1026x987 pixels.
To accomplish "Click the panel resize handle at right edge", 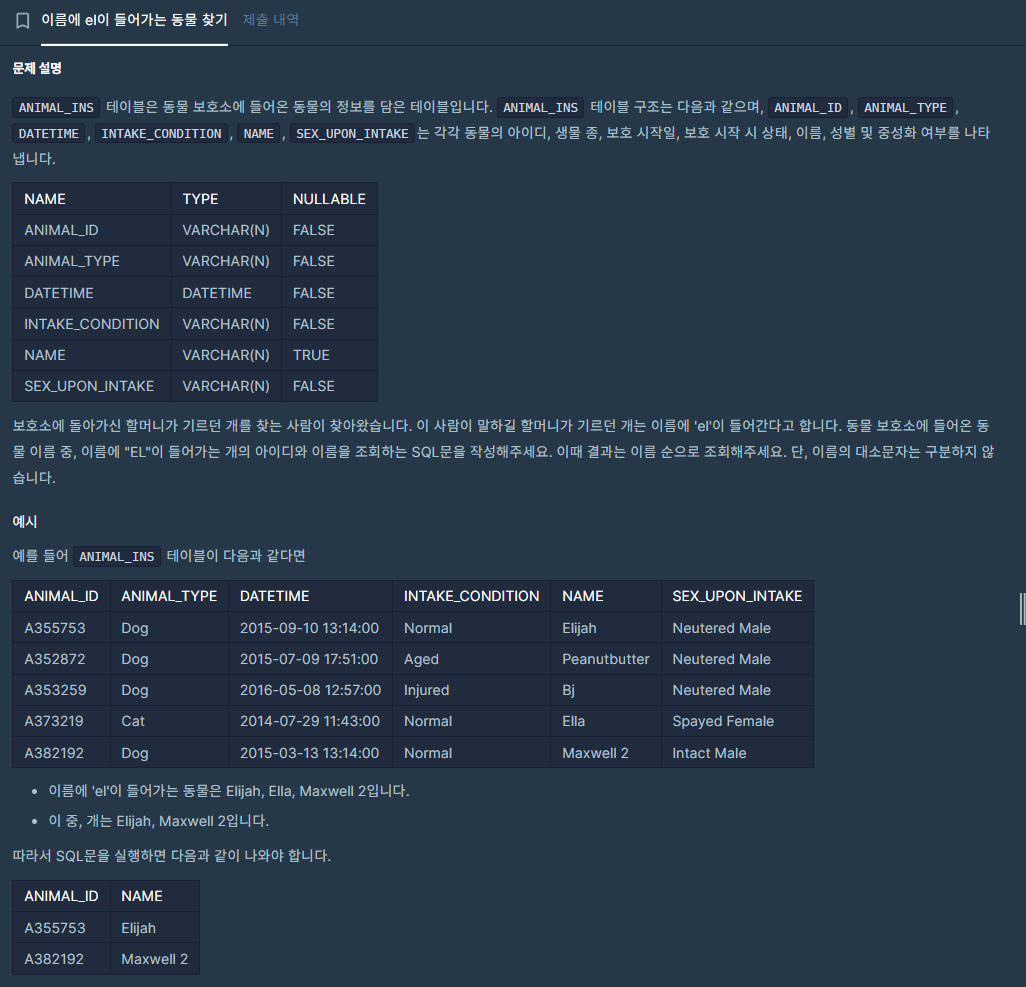I will [x=1022, y=609].
